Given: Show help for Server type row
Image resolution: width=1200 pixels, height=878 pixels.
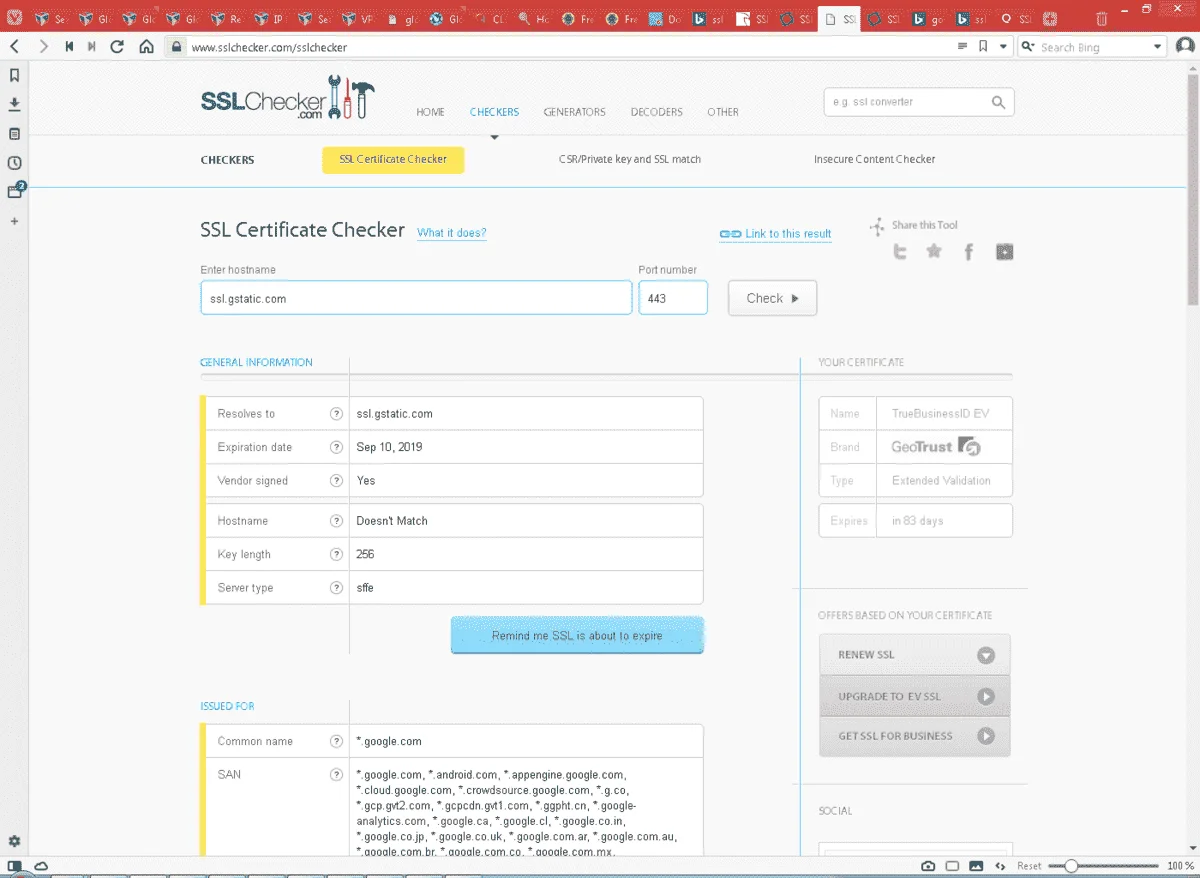Looking at the screenshot, I should coord(336,588).
